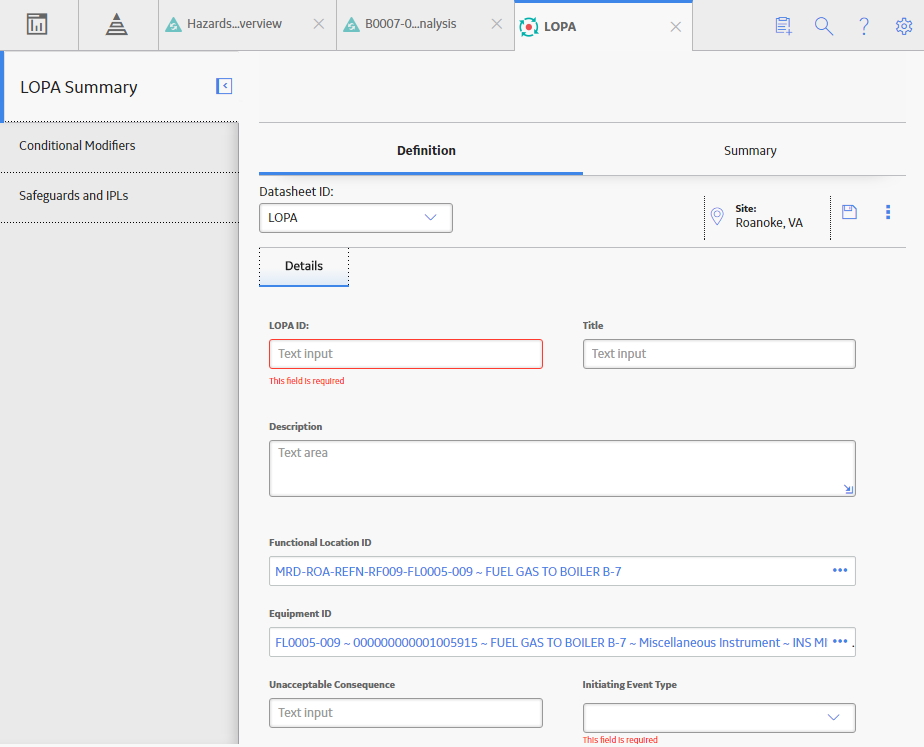
Task: Focus the Title text input
Action: pos(720,354)
